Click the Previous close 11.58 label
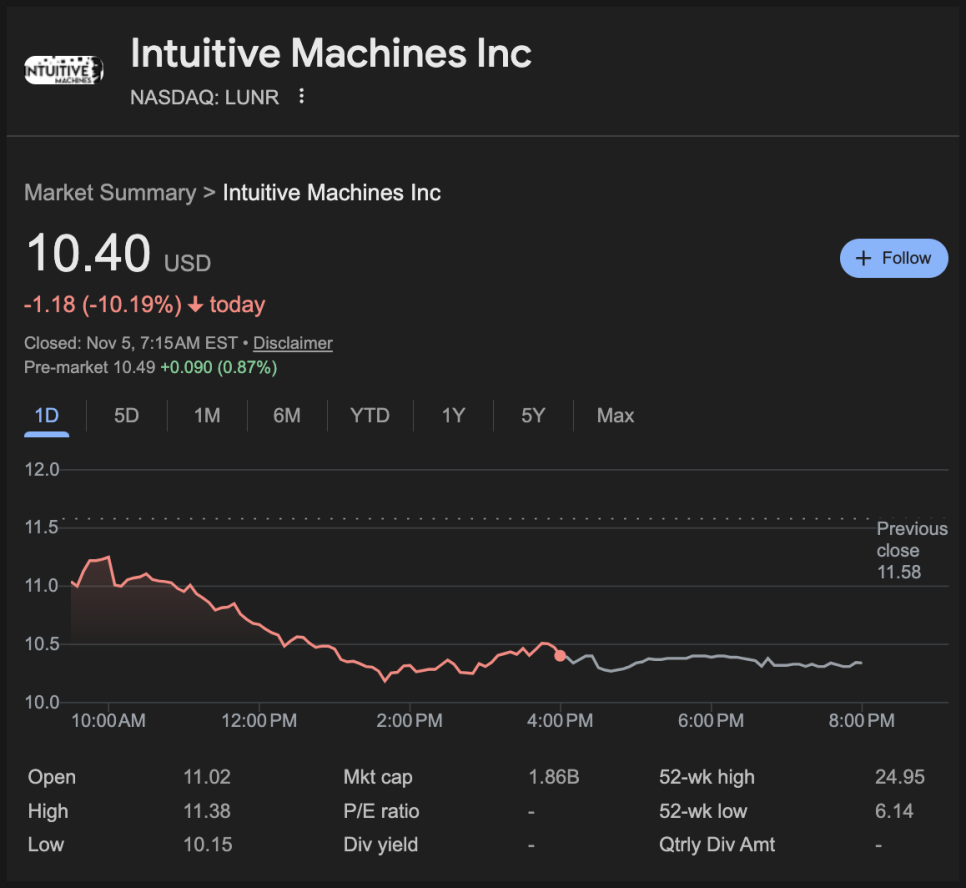The width and height of the screenshot is (966, 888). 911,550
